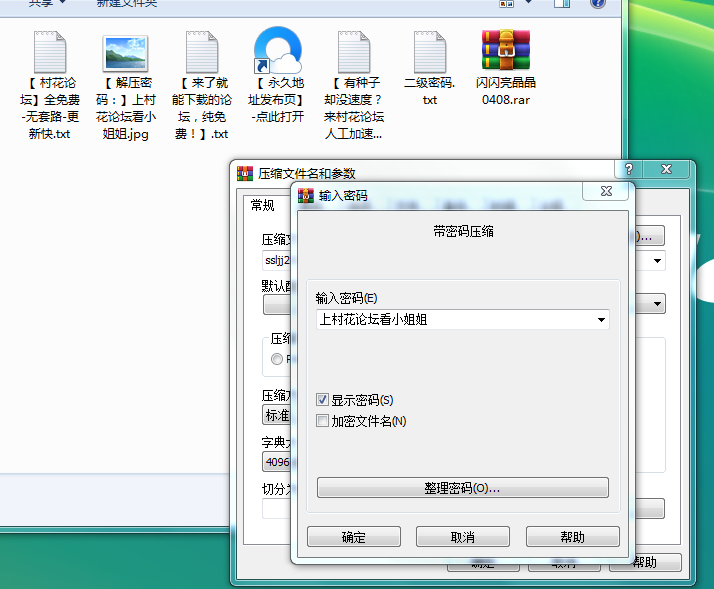
Task: Expand the password entry dropdown arrow
Action: [x=601, y=320]
